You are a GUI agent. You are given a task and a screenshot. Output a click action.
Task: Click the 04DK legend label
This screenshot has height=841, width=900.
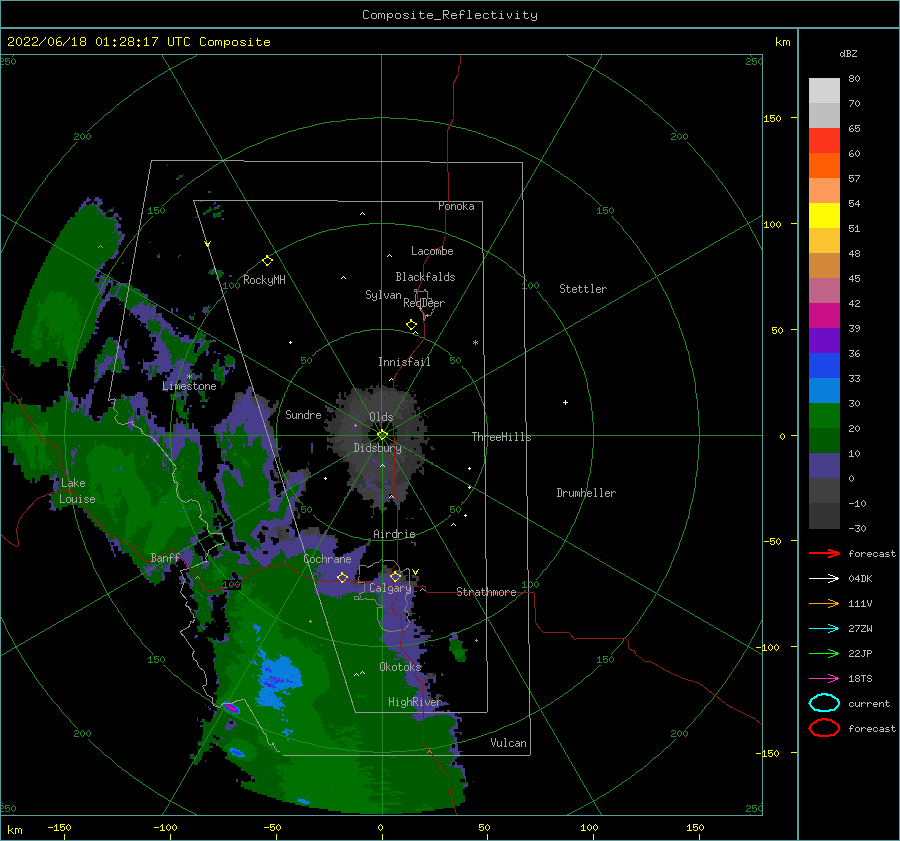pos(860,579)
